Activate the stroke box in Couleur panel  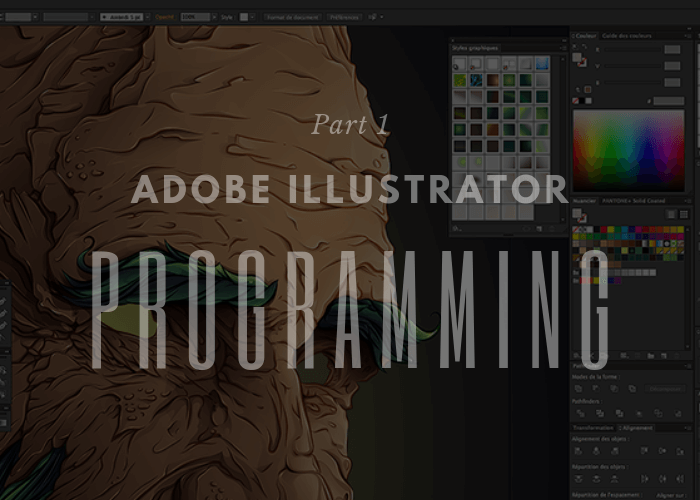(582, 63)
